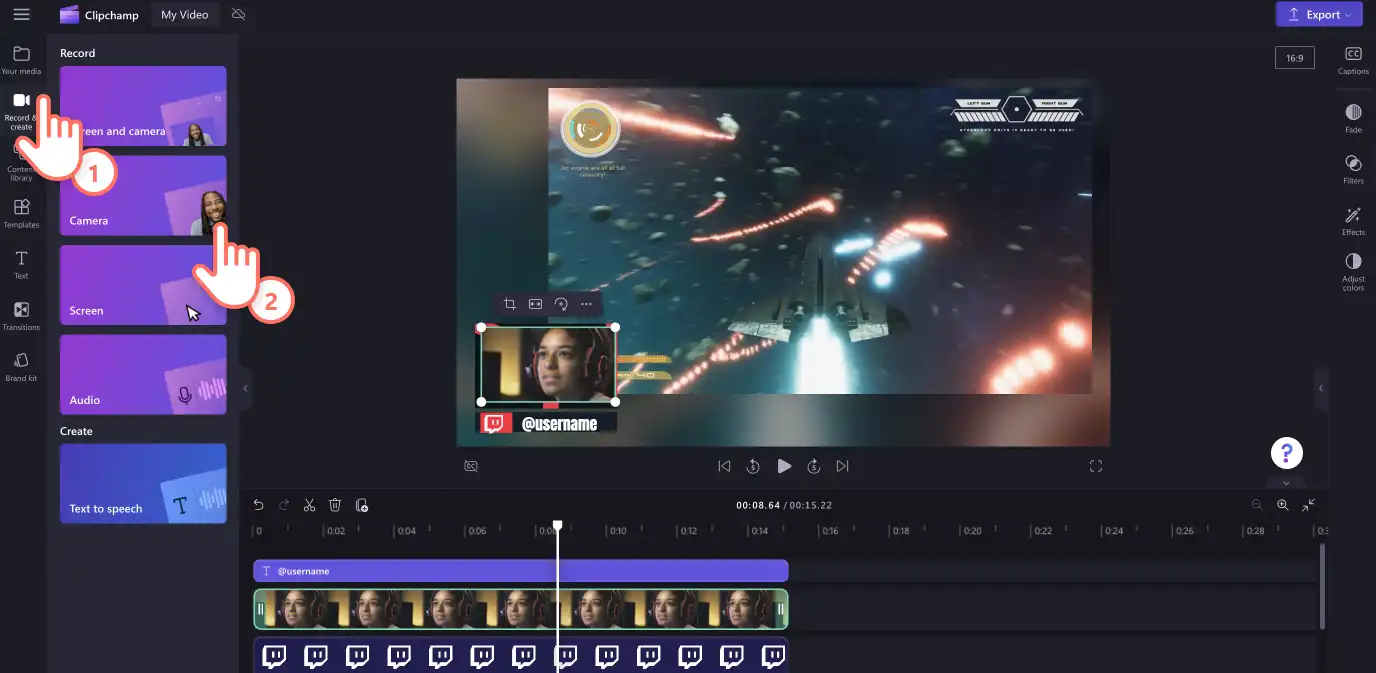Viewport: 1376px width, 673px height.
Task: Open the Fade panel
Action: [x=1353, y=118]
